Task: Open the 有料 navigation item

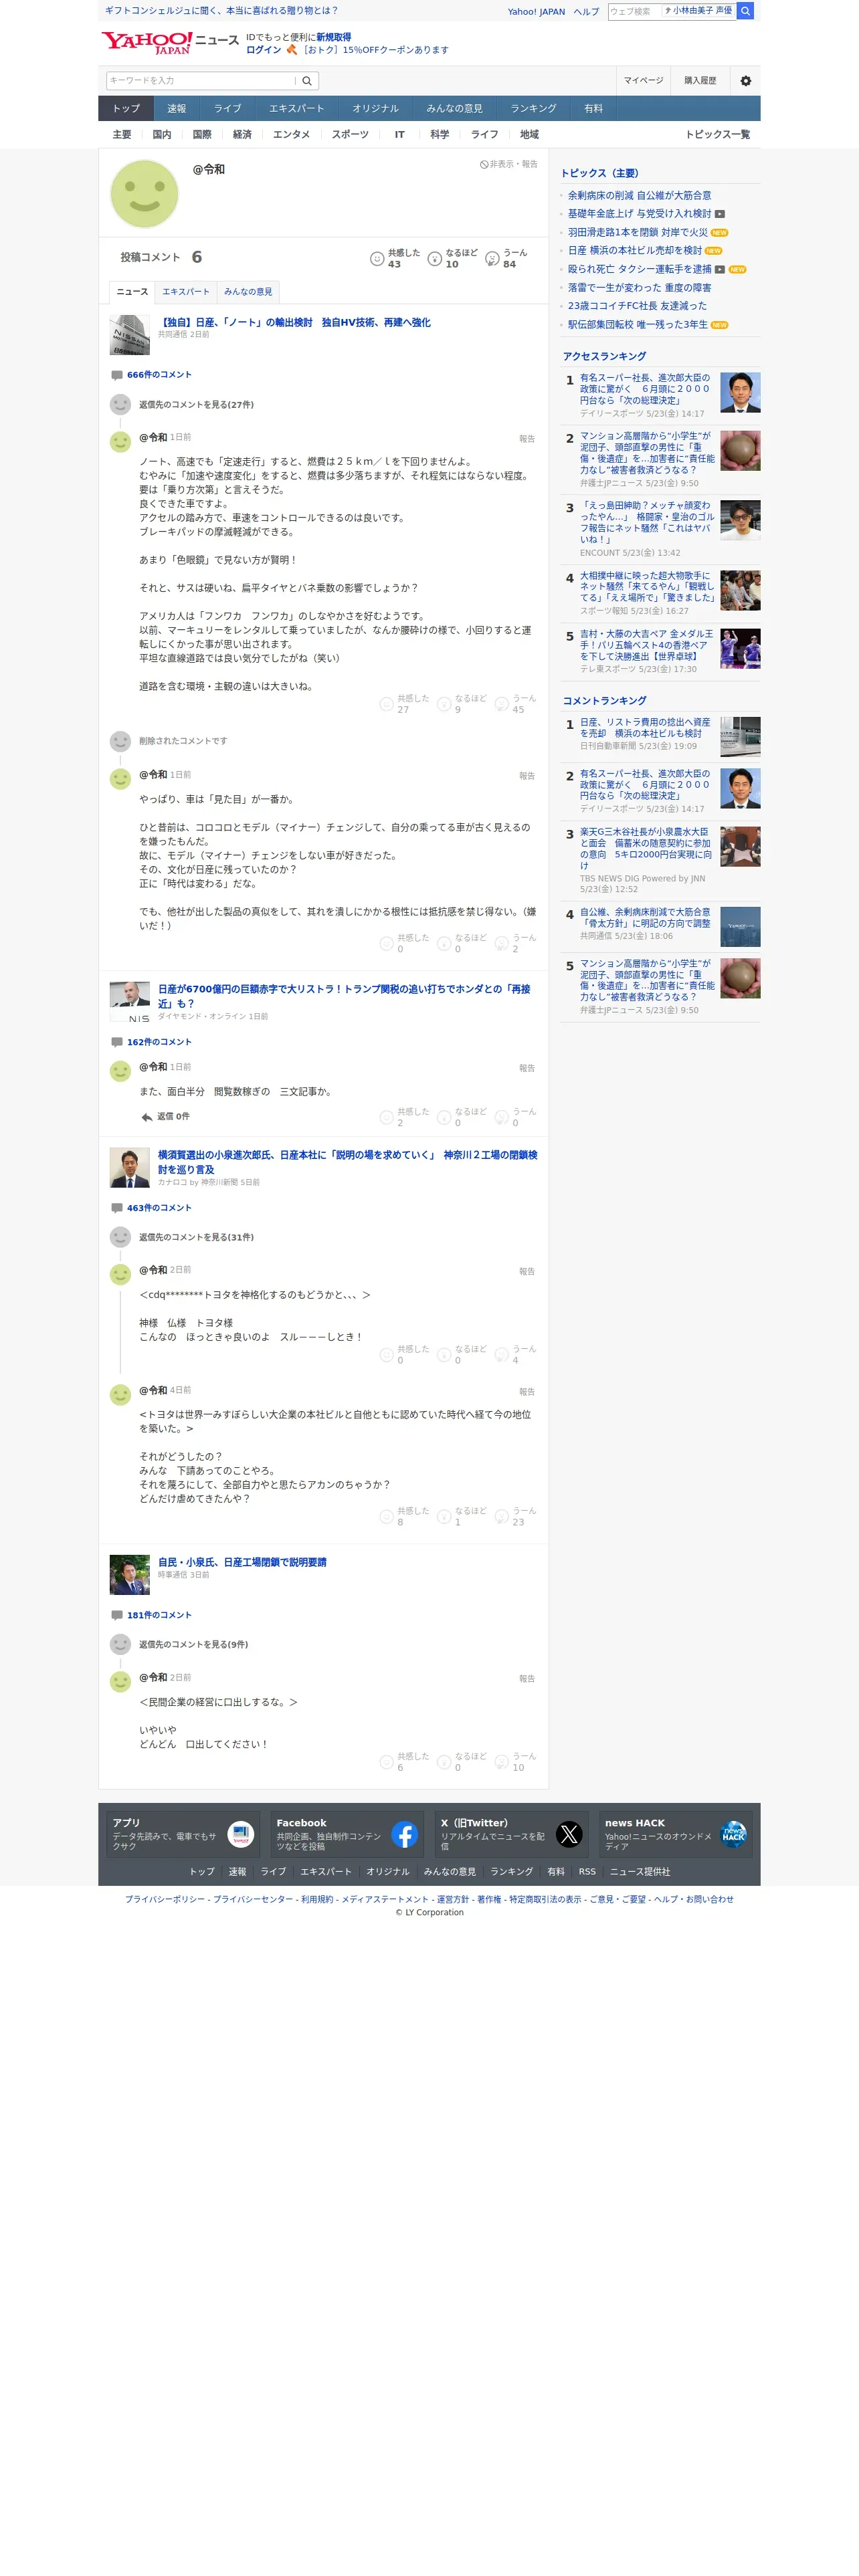Action: 594,109
